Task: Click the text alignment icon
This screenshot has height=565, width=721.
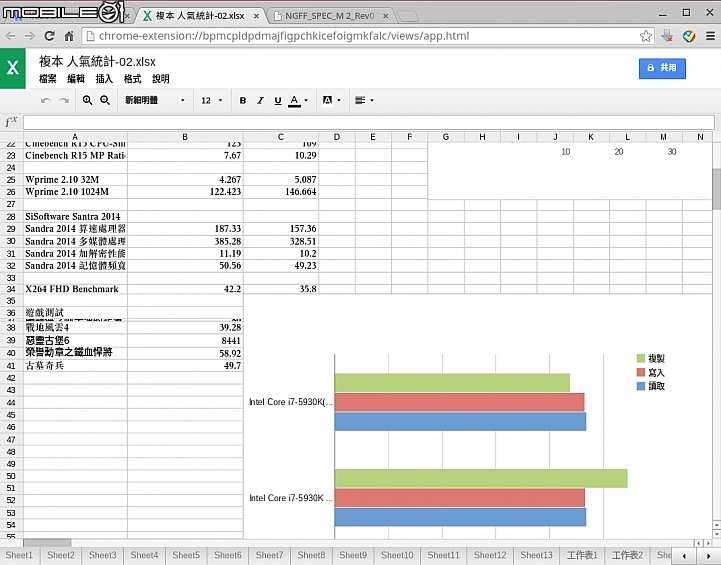Action: point(360,100)
